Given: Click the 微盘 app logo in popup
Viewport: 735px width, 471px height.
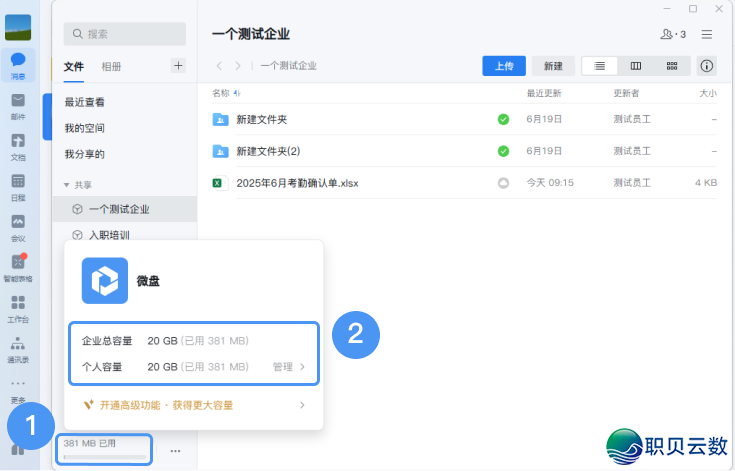Looking at the screenshot, I should 105,280.
